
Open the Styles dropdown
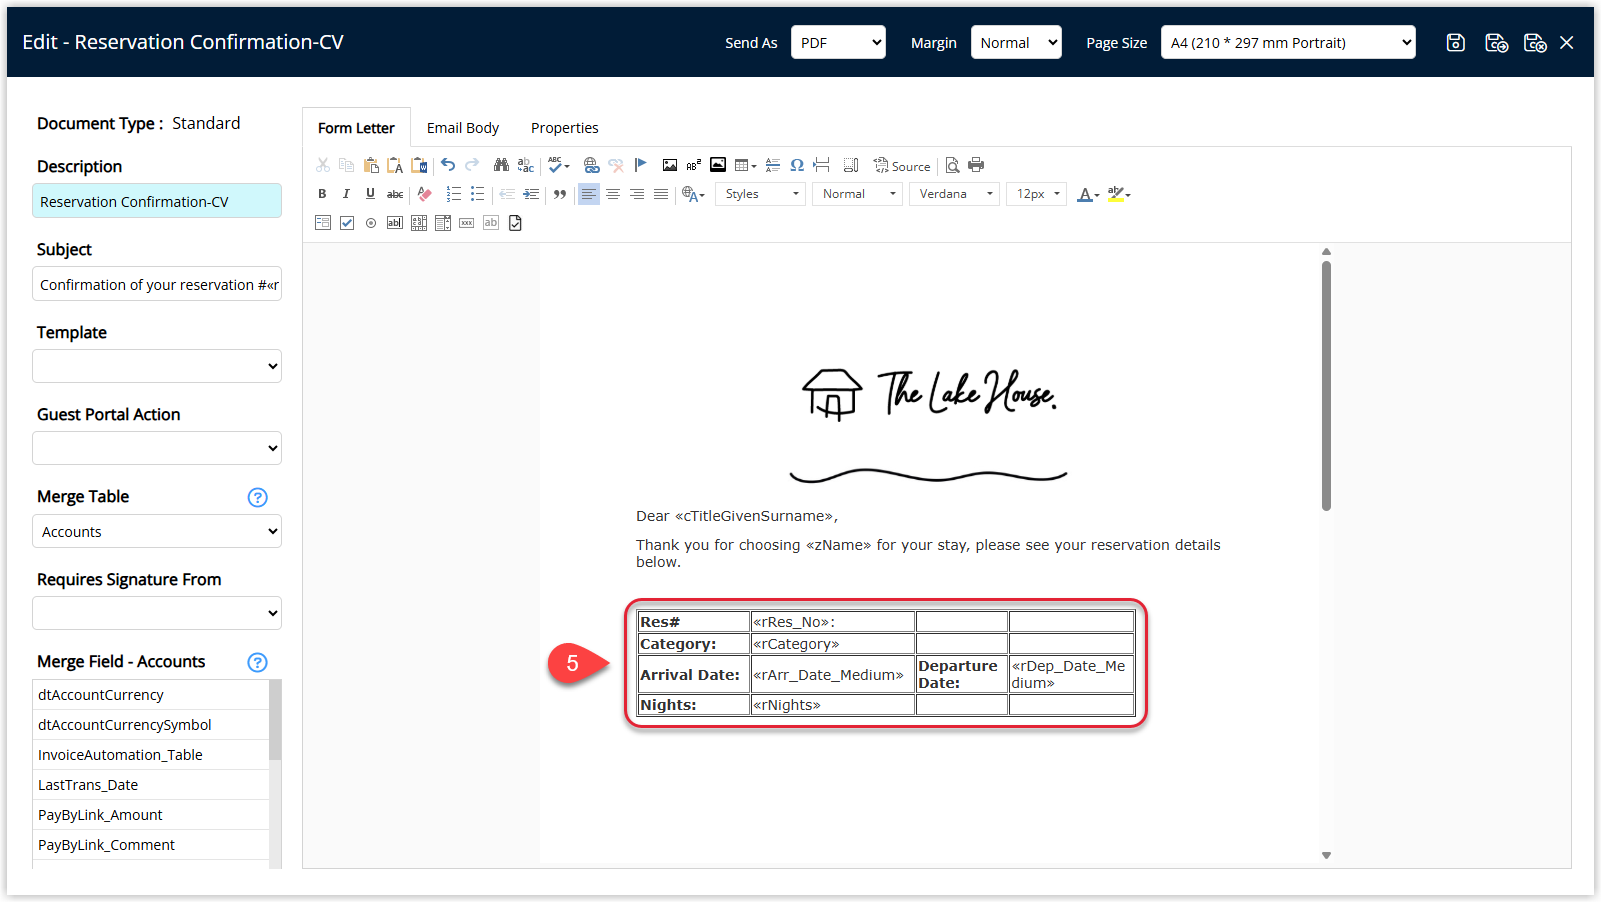[761, 194]
